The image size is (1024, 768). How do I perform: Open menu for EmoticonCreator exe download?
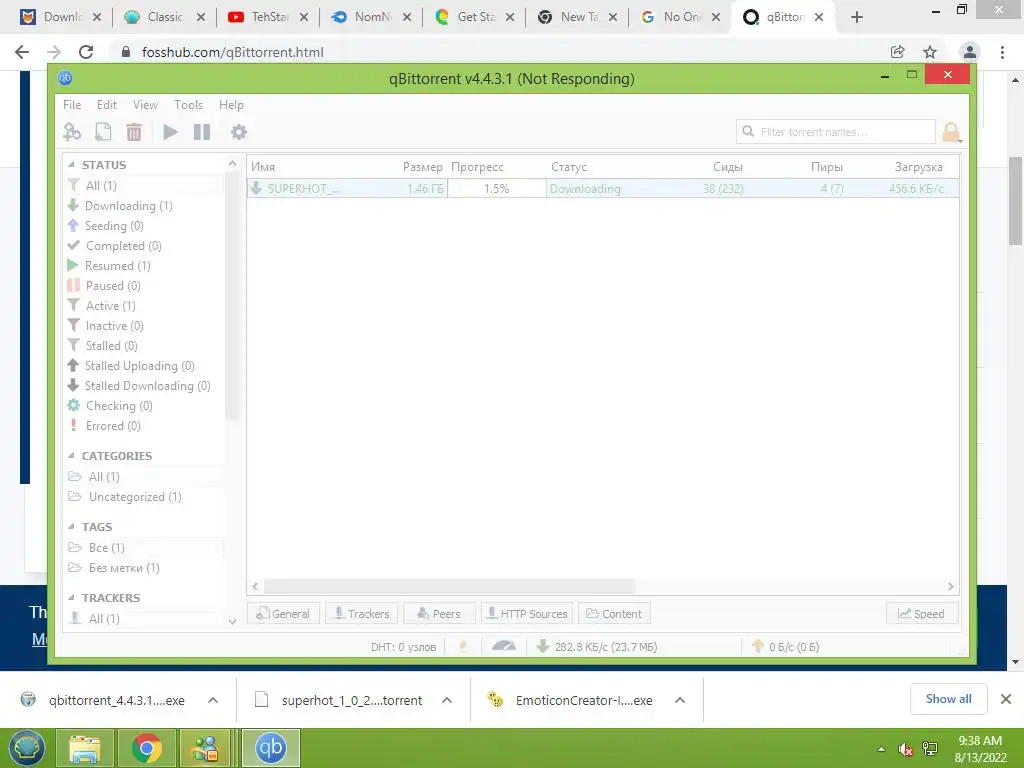coord(680,700)
